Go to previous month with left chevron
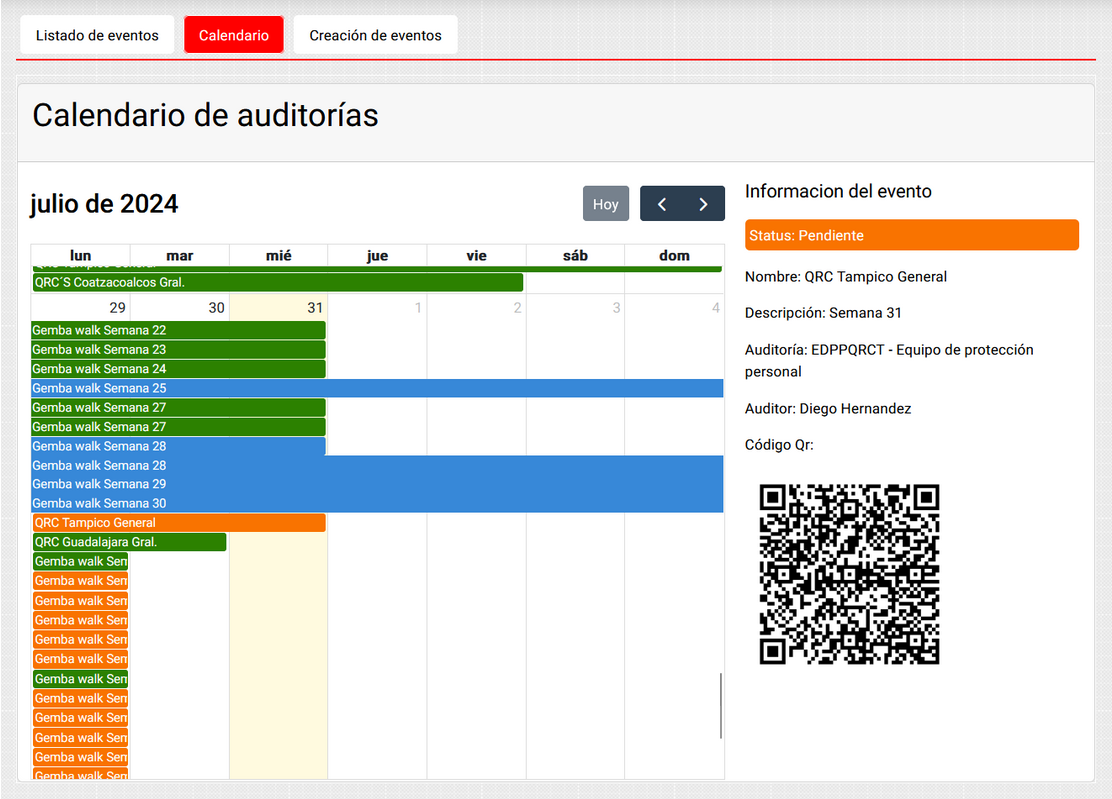The height and width of the screenshot is (799, 1112). point(662,203)
